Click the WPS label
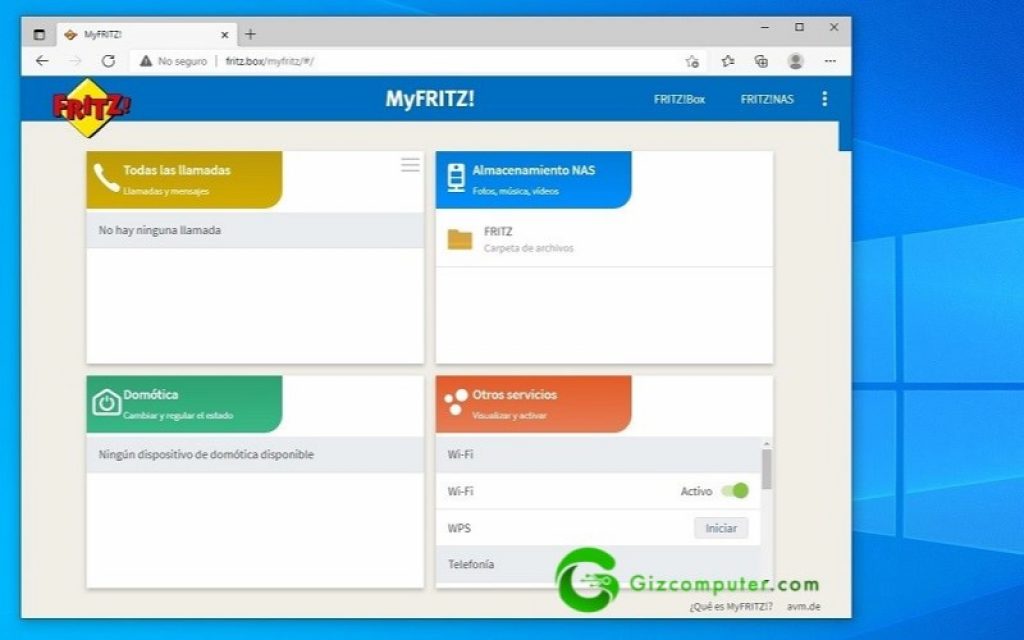The width and height of the screenshot is (1024, 640). (x=459, y=528)
